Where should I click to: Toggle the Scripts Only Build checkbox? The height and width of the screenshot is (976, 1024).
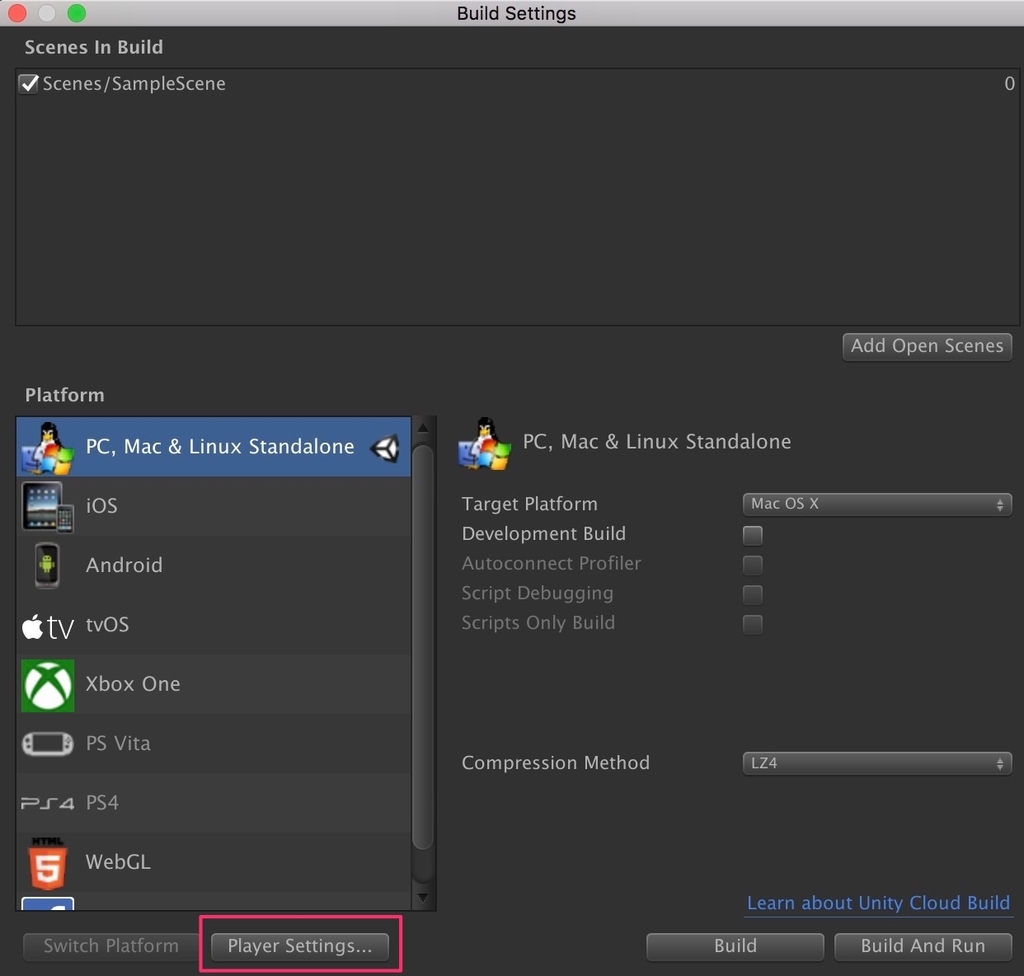pyautogui.click(x=752, y=624)
